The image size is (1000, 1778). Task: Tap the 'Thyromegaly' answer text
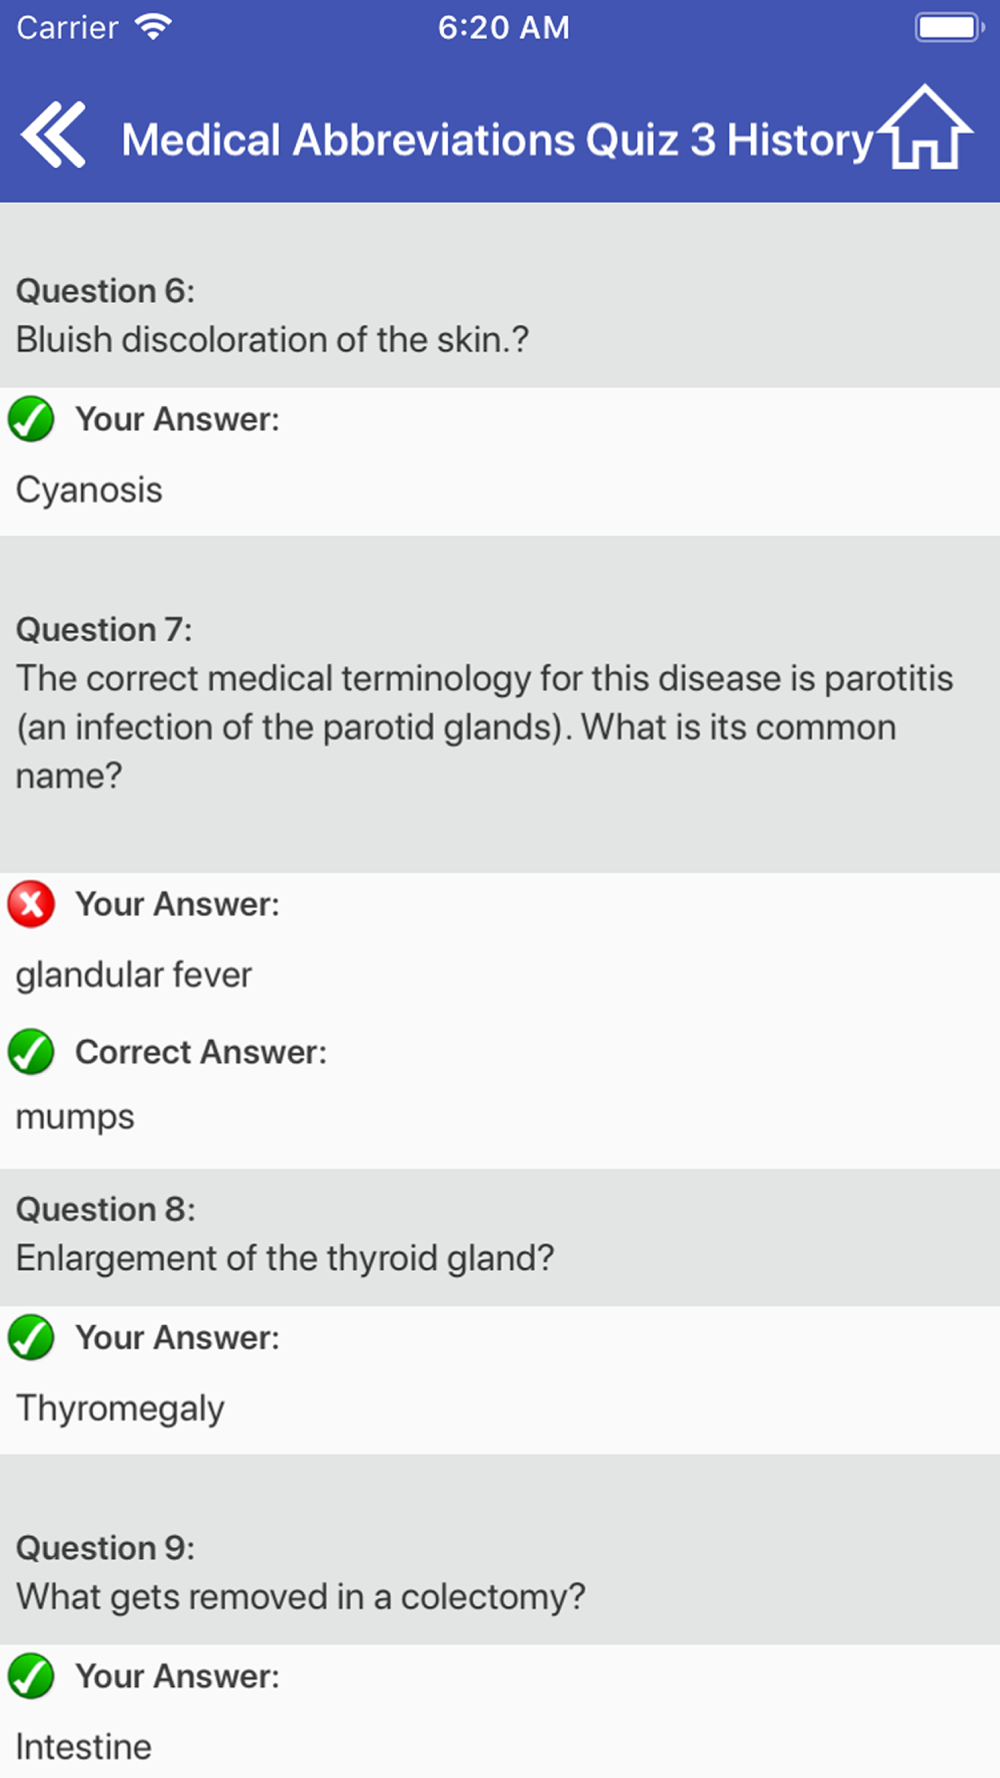click(x=120, y=1408)
